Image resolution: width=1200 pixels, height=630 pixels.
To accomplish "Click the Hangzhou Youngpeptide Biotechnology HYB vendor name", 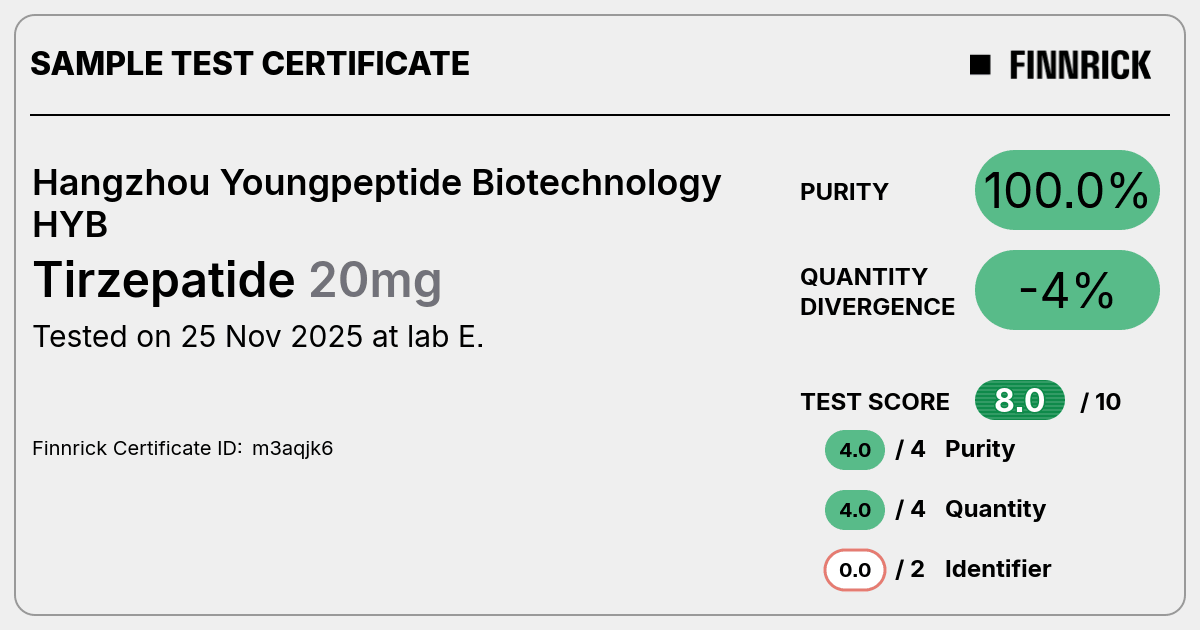I will 377,204.
